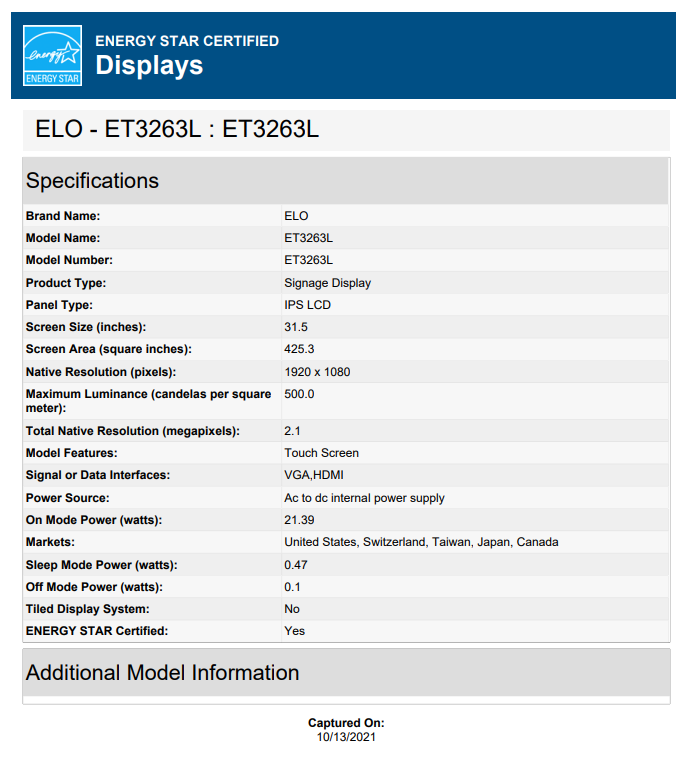
Task: Click the ENERGY STAR logo icon
Action: tap(52, 55)
